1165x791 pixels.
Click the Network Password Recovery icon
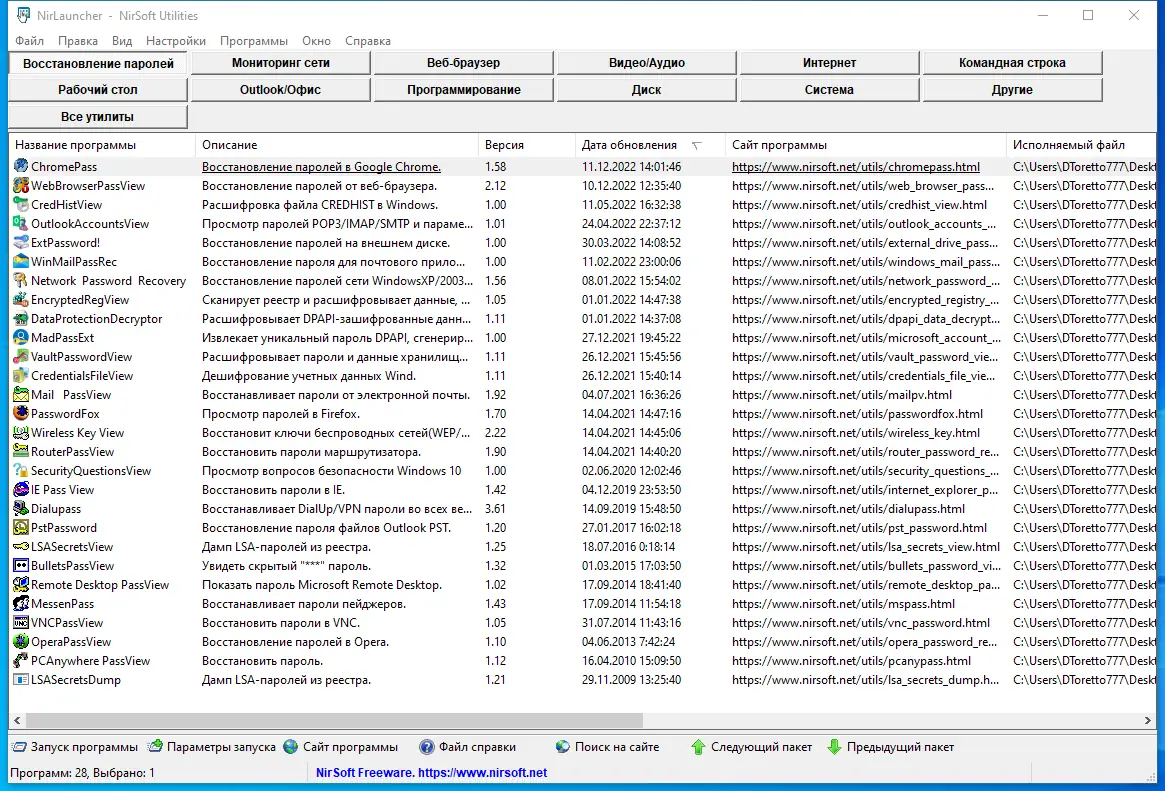[x=21, y=281]
